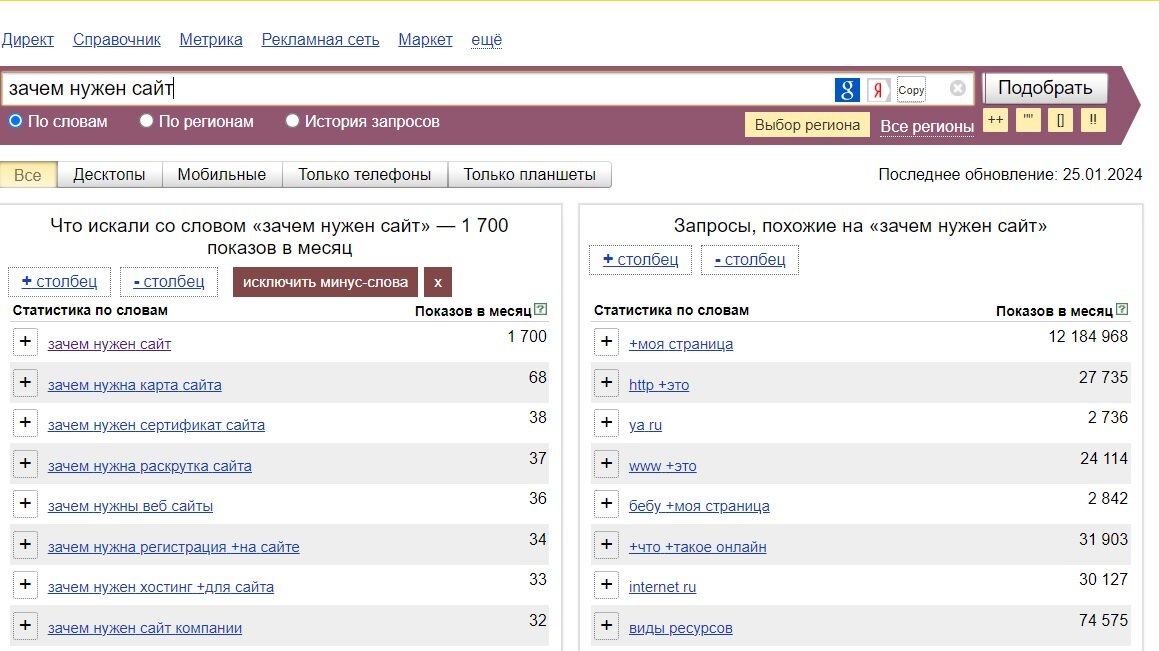The width and height of the screenshot is (1159, 651).
Task: Click the square brackets operator button
Action: point(1061,120)
